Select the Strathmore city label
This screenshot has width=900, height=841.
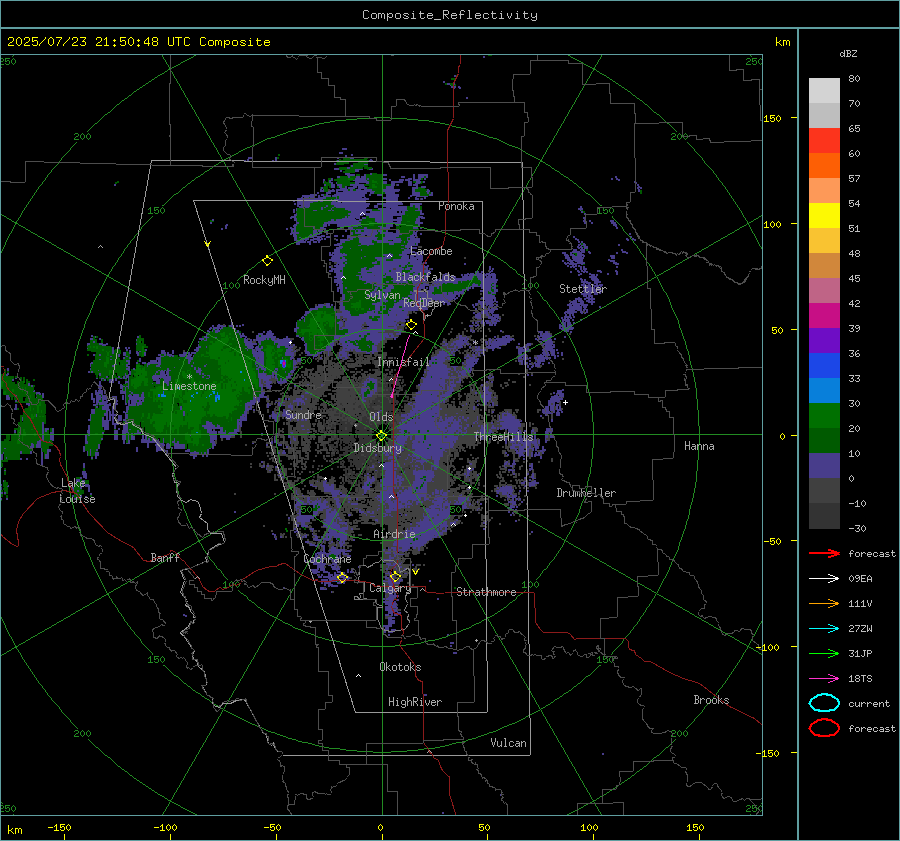tap(486, 592)
